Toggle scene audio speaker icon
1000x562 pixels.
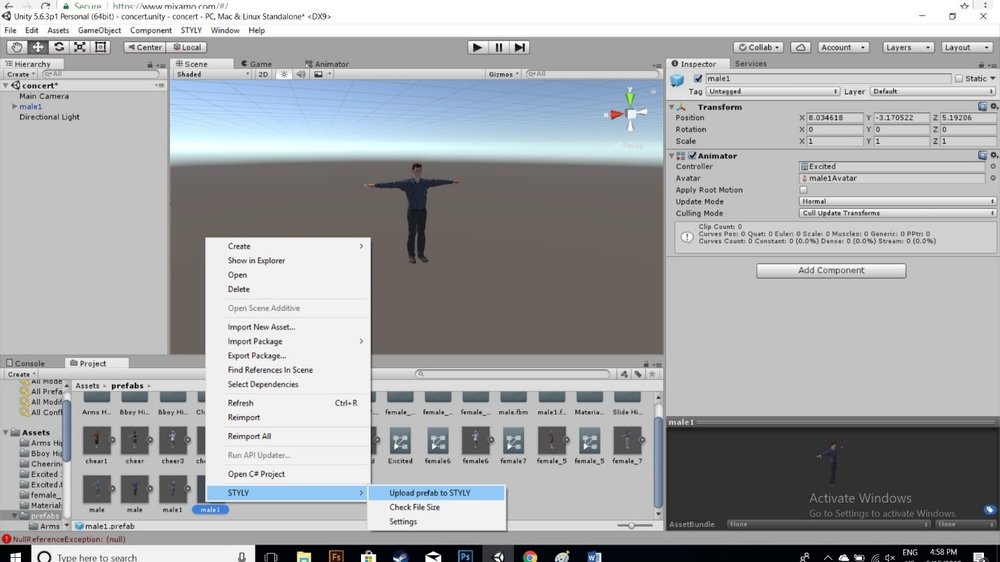pos(300,74)
